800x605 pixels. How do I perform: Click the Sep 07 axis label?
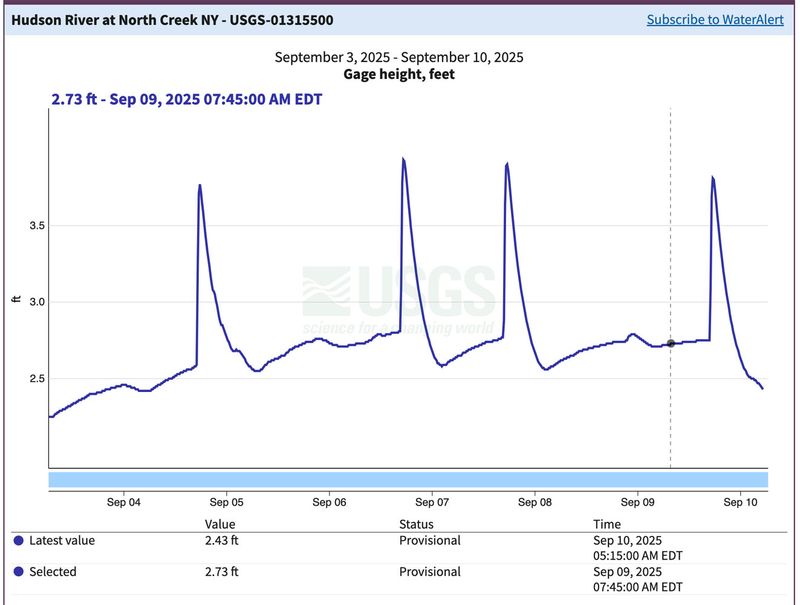pyautogui.click(x=432, y=502)
